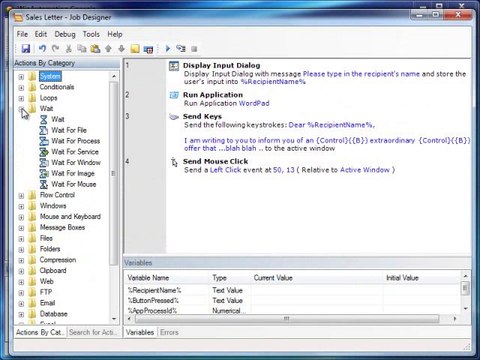The width and height of the screenshot is (480, 360).
Task: Click the Send Keys action icon
Action: 174,117
